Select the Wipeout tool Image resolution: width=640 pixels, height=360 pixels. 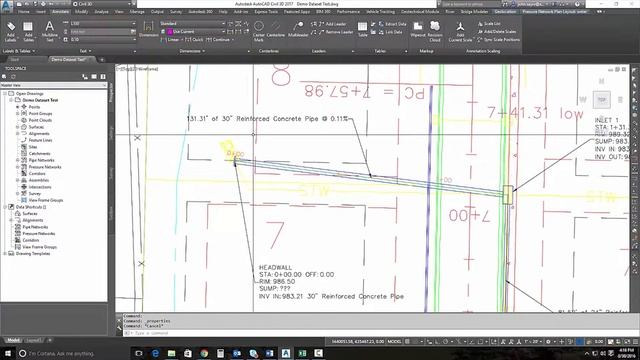click(x=418, y=30)
